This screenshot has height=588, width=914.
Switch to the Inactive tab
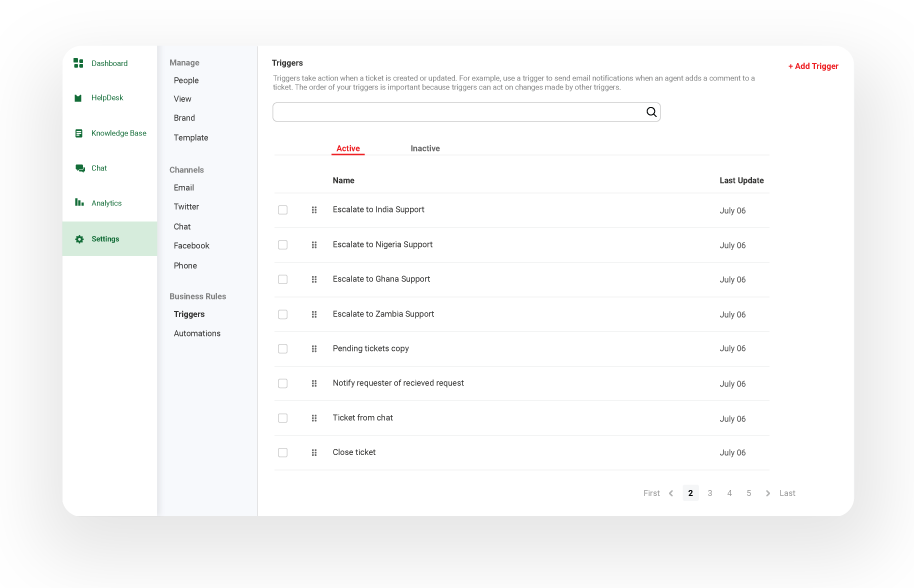point(424,148)
